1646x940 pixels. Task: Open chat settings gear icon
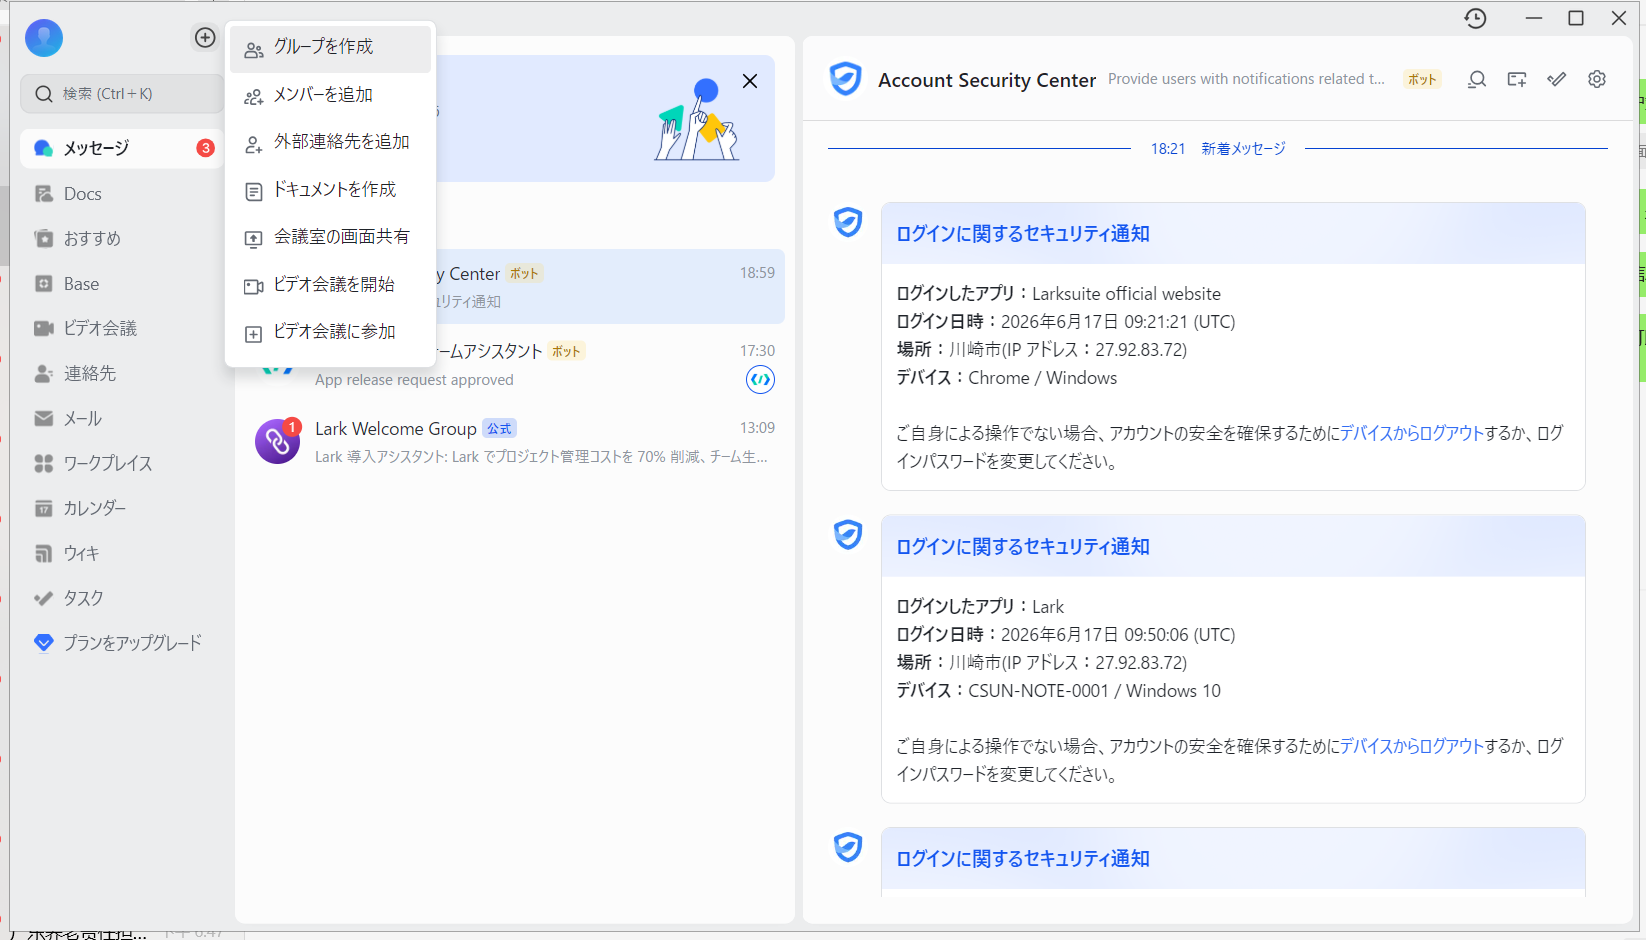(x=1597, y=79)
